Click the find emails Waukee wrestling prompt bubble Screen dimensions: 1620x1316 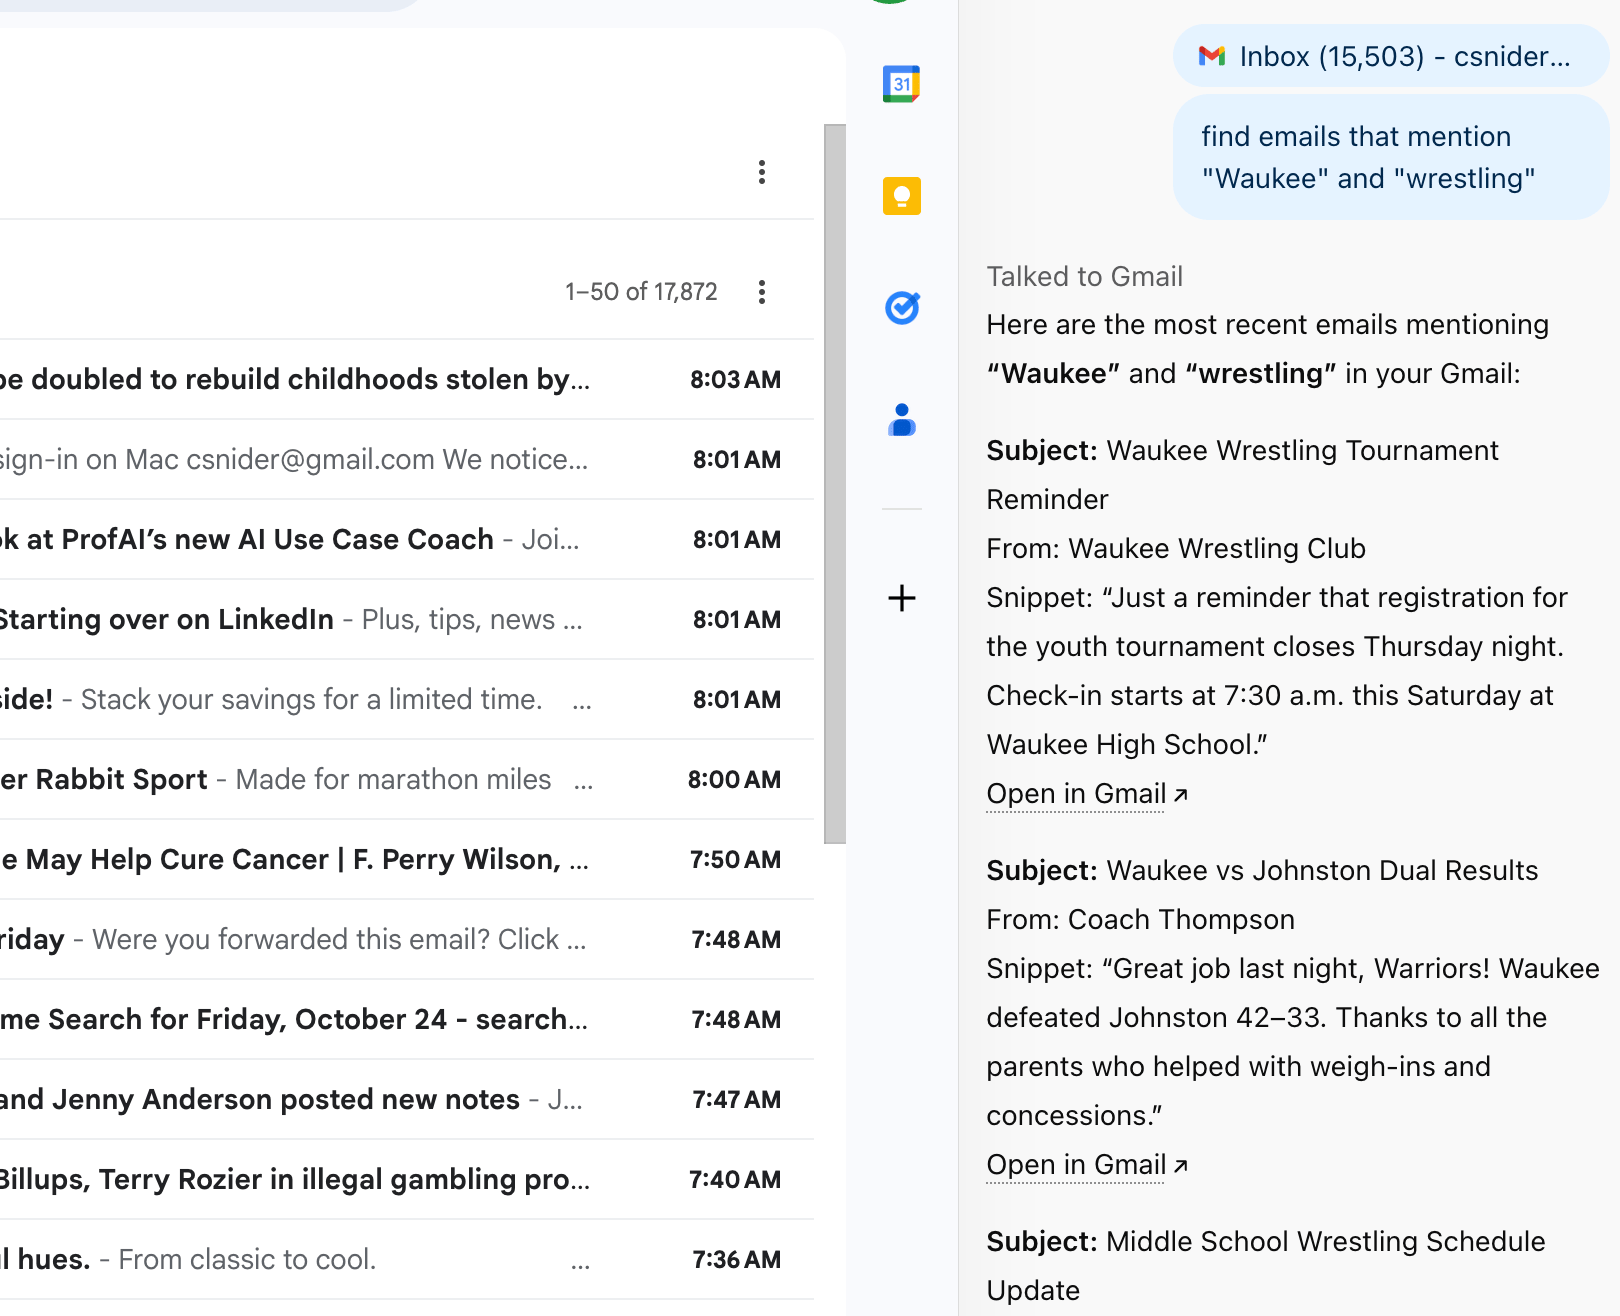point(1390,158)
